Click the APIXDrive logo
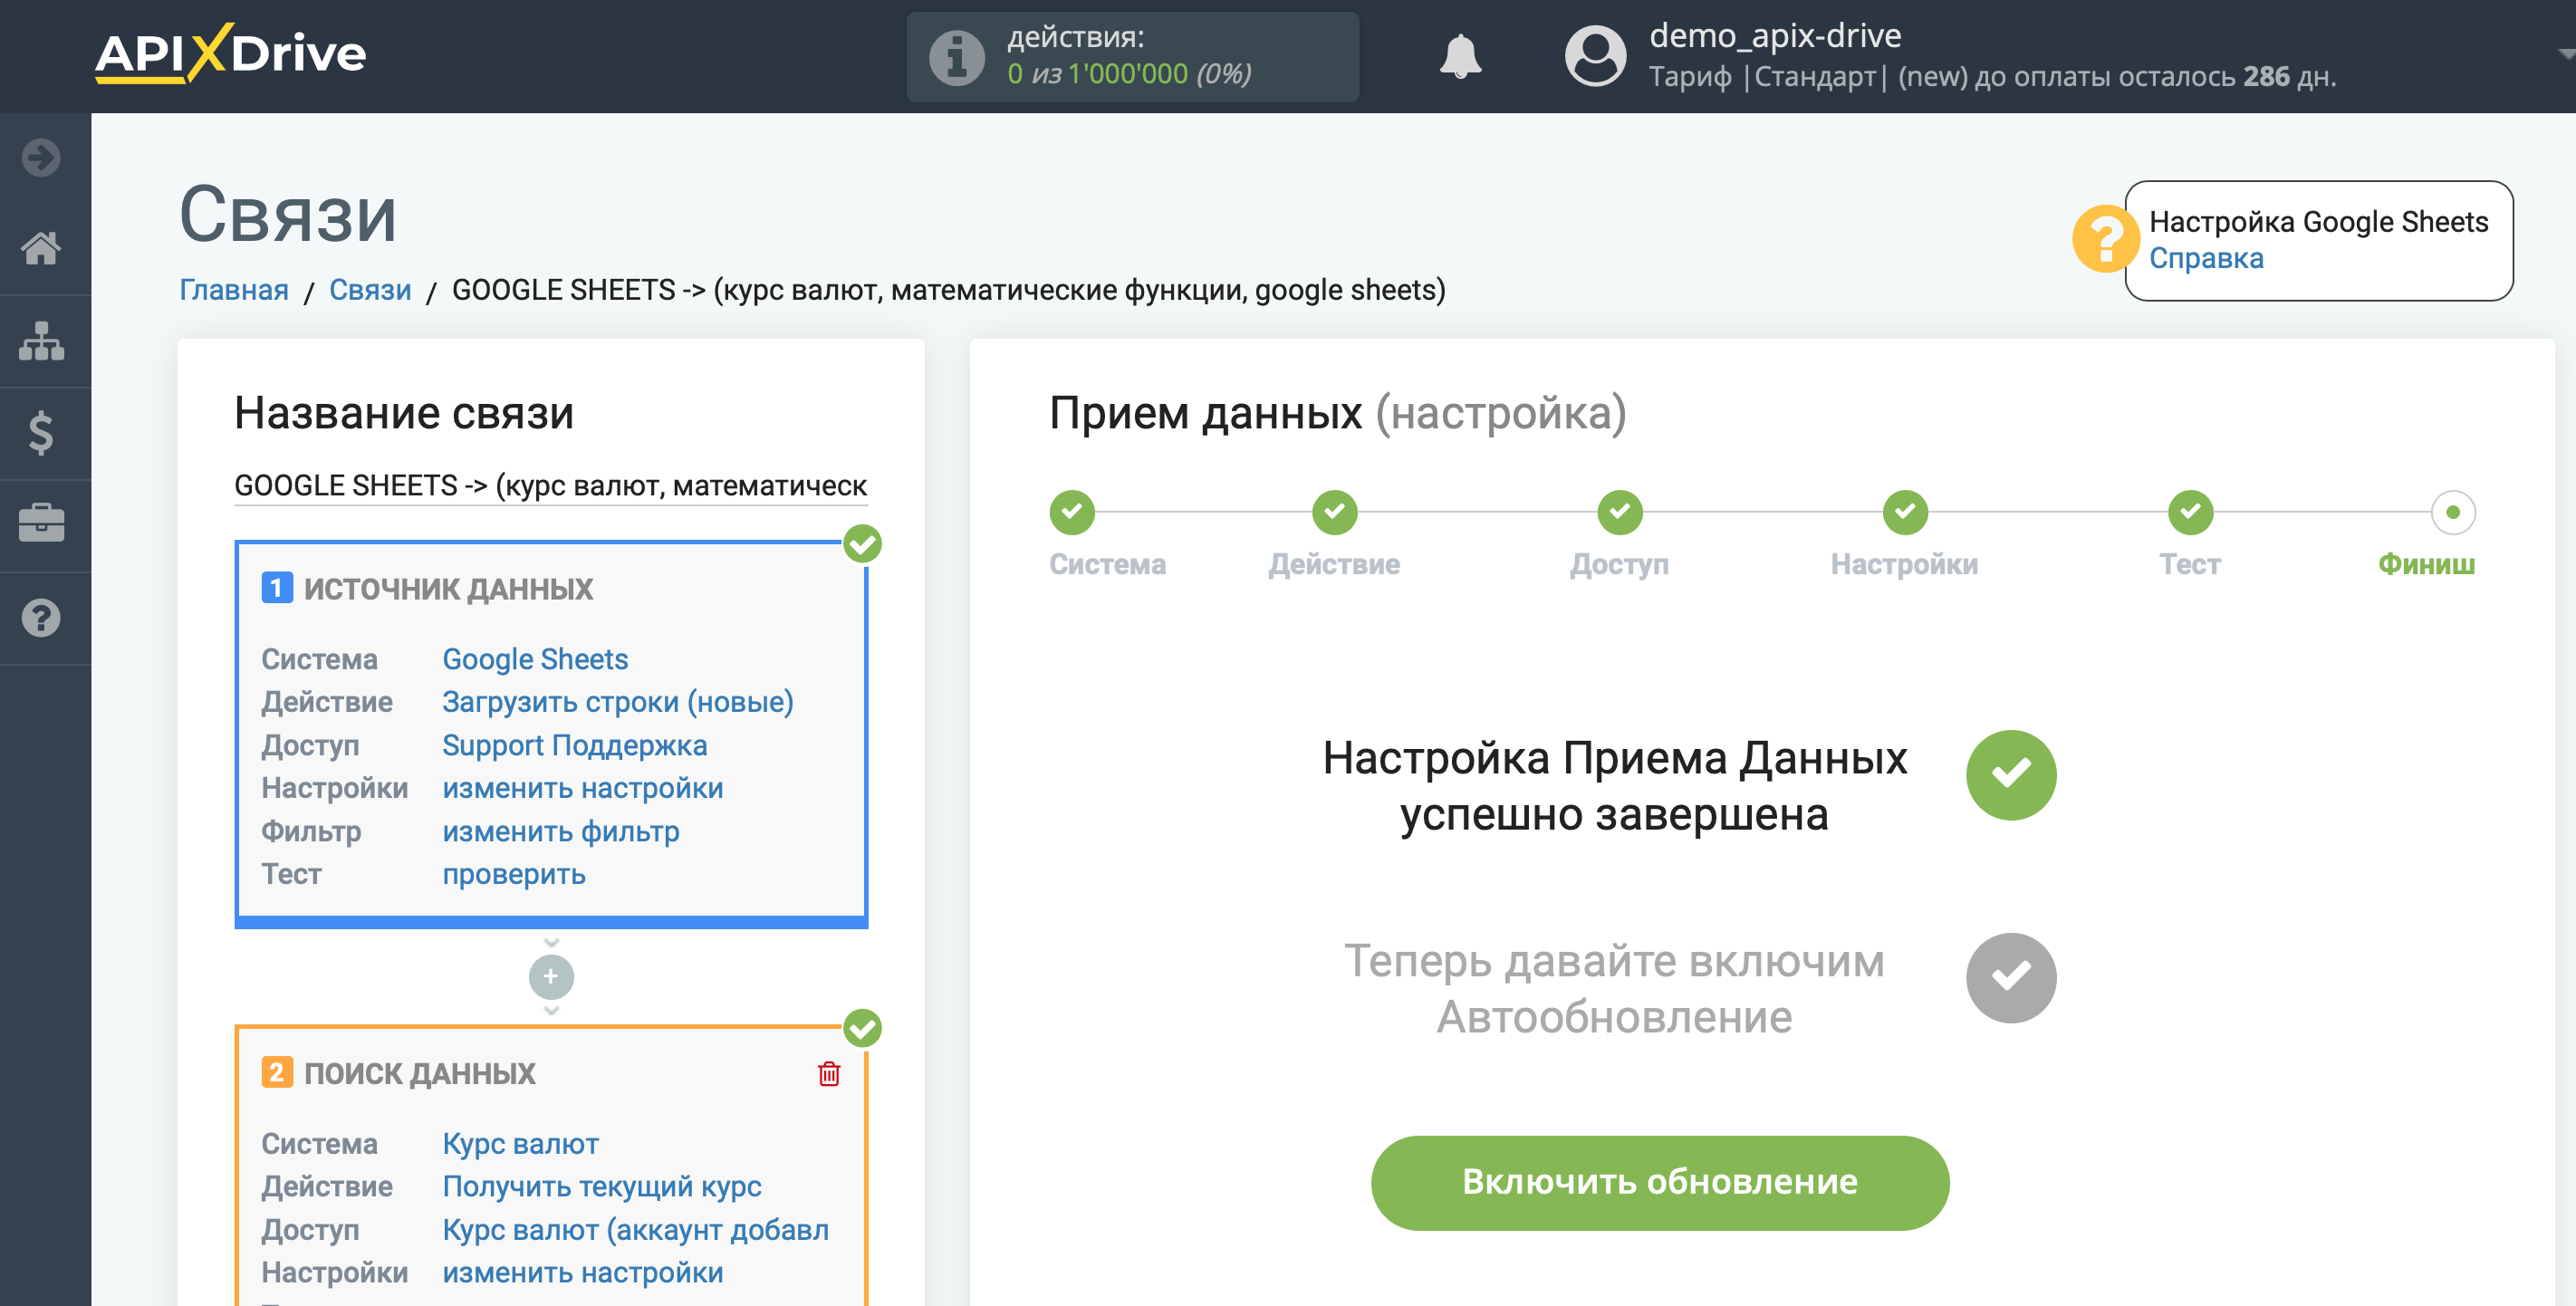Screen dimensions: 2576x1306 click(x=230, y=53)
